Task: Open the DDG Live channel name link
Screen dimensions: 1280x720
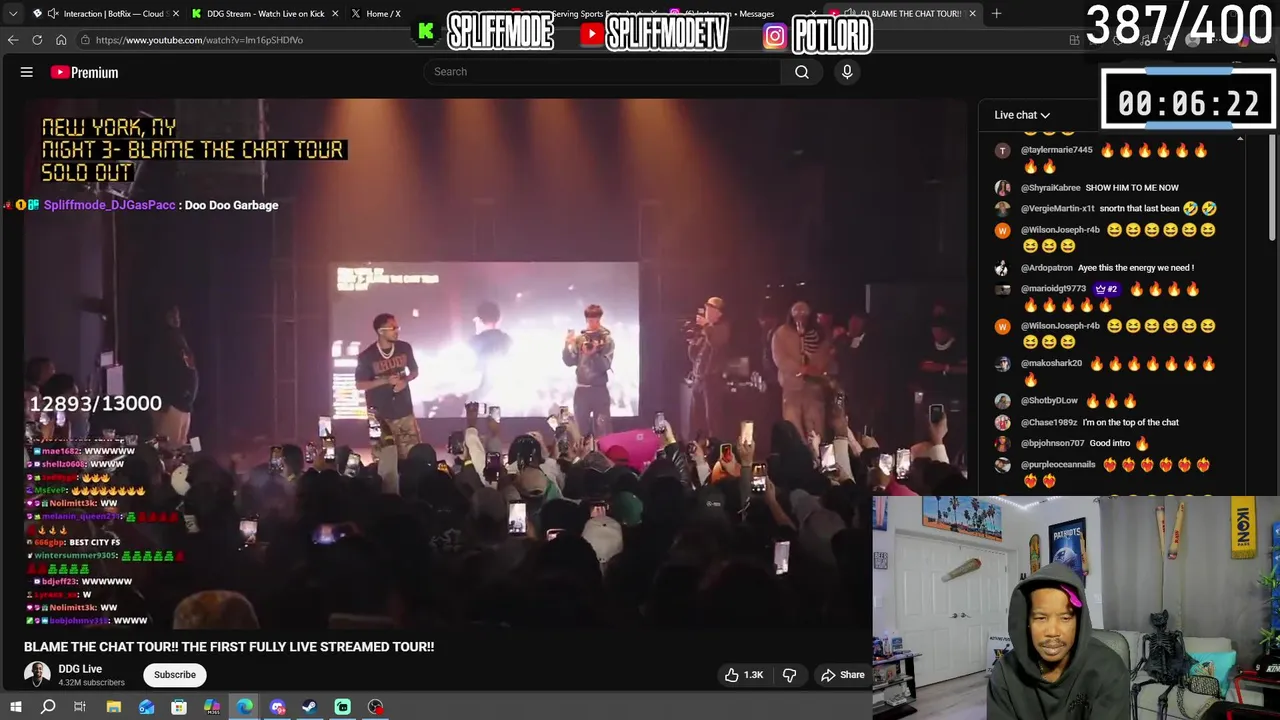Action: (x=80, y=669)
